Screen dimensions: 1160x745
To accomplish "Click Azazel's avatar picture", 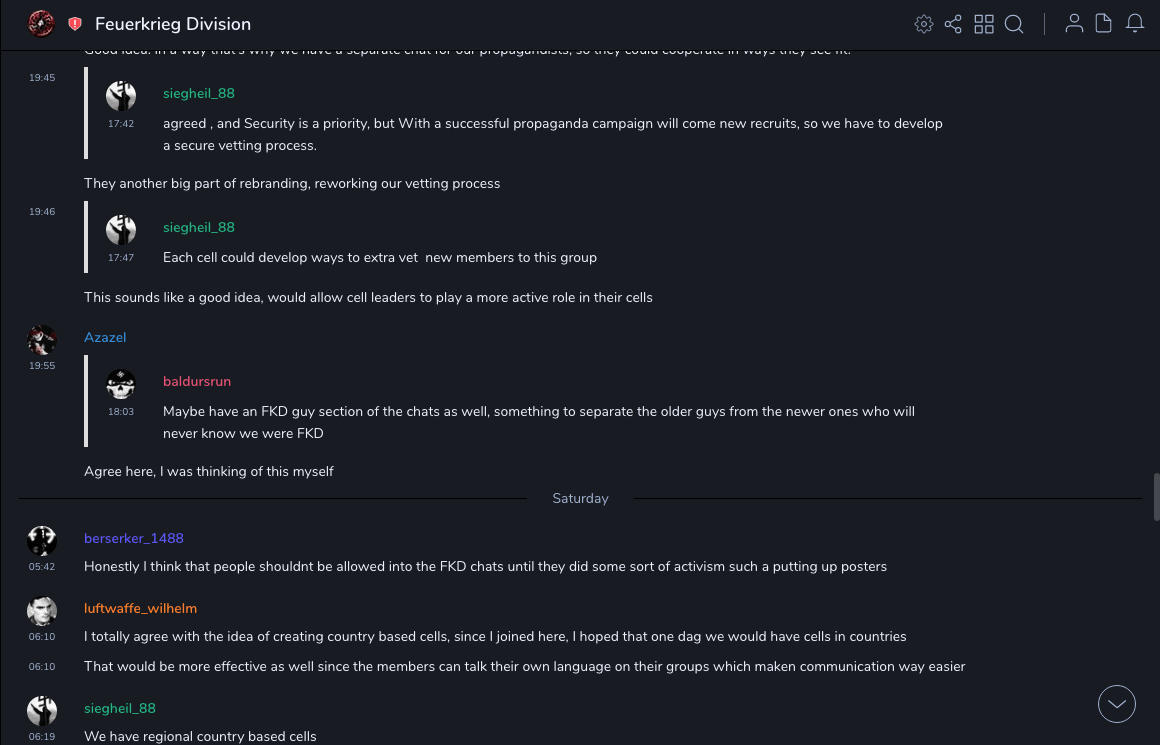I will pyautogui.click(x=42, y=340).
